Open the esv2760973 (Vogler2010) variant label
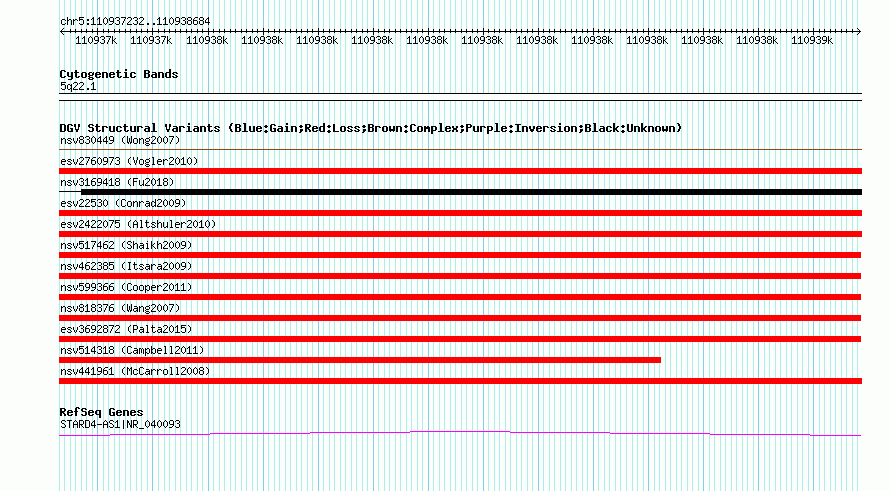The height and width of the screenshot is (491, 890). (x=129, y=161)
